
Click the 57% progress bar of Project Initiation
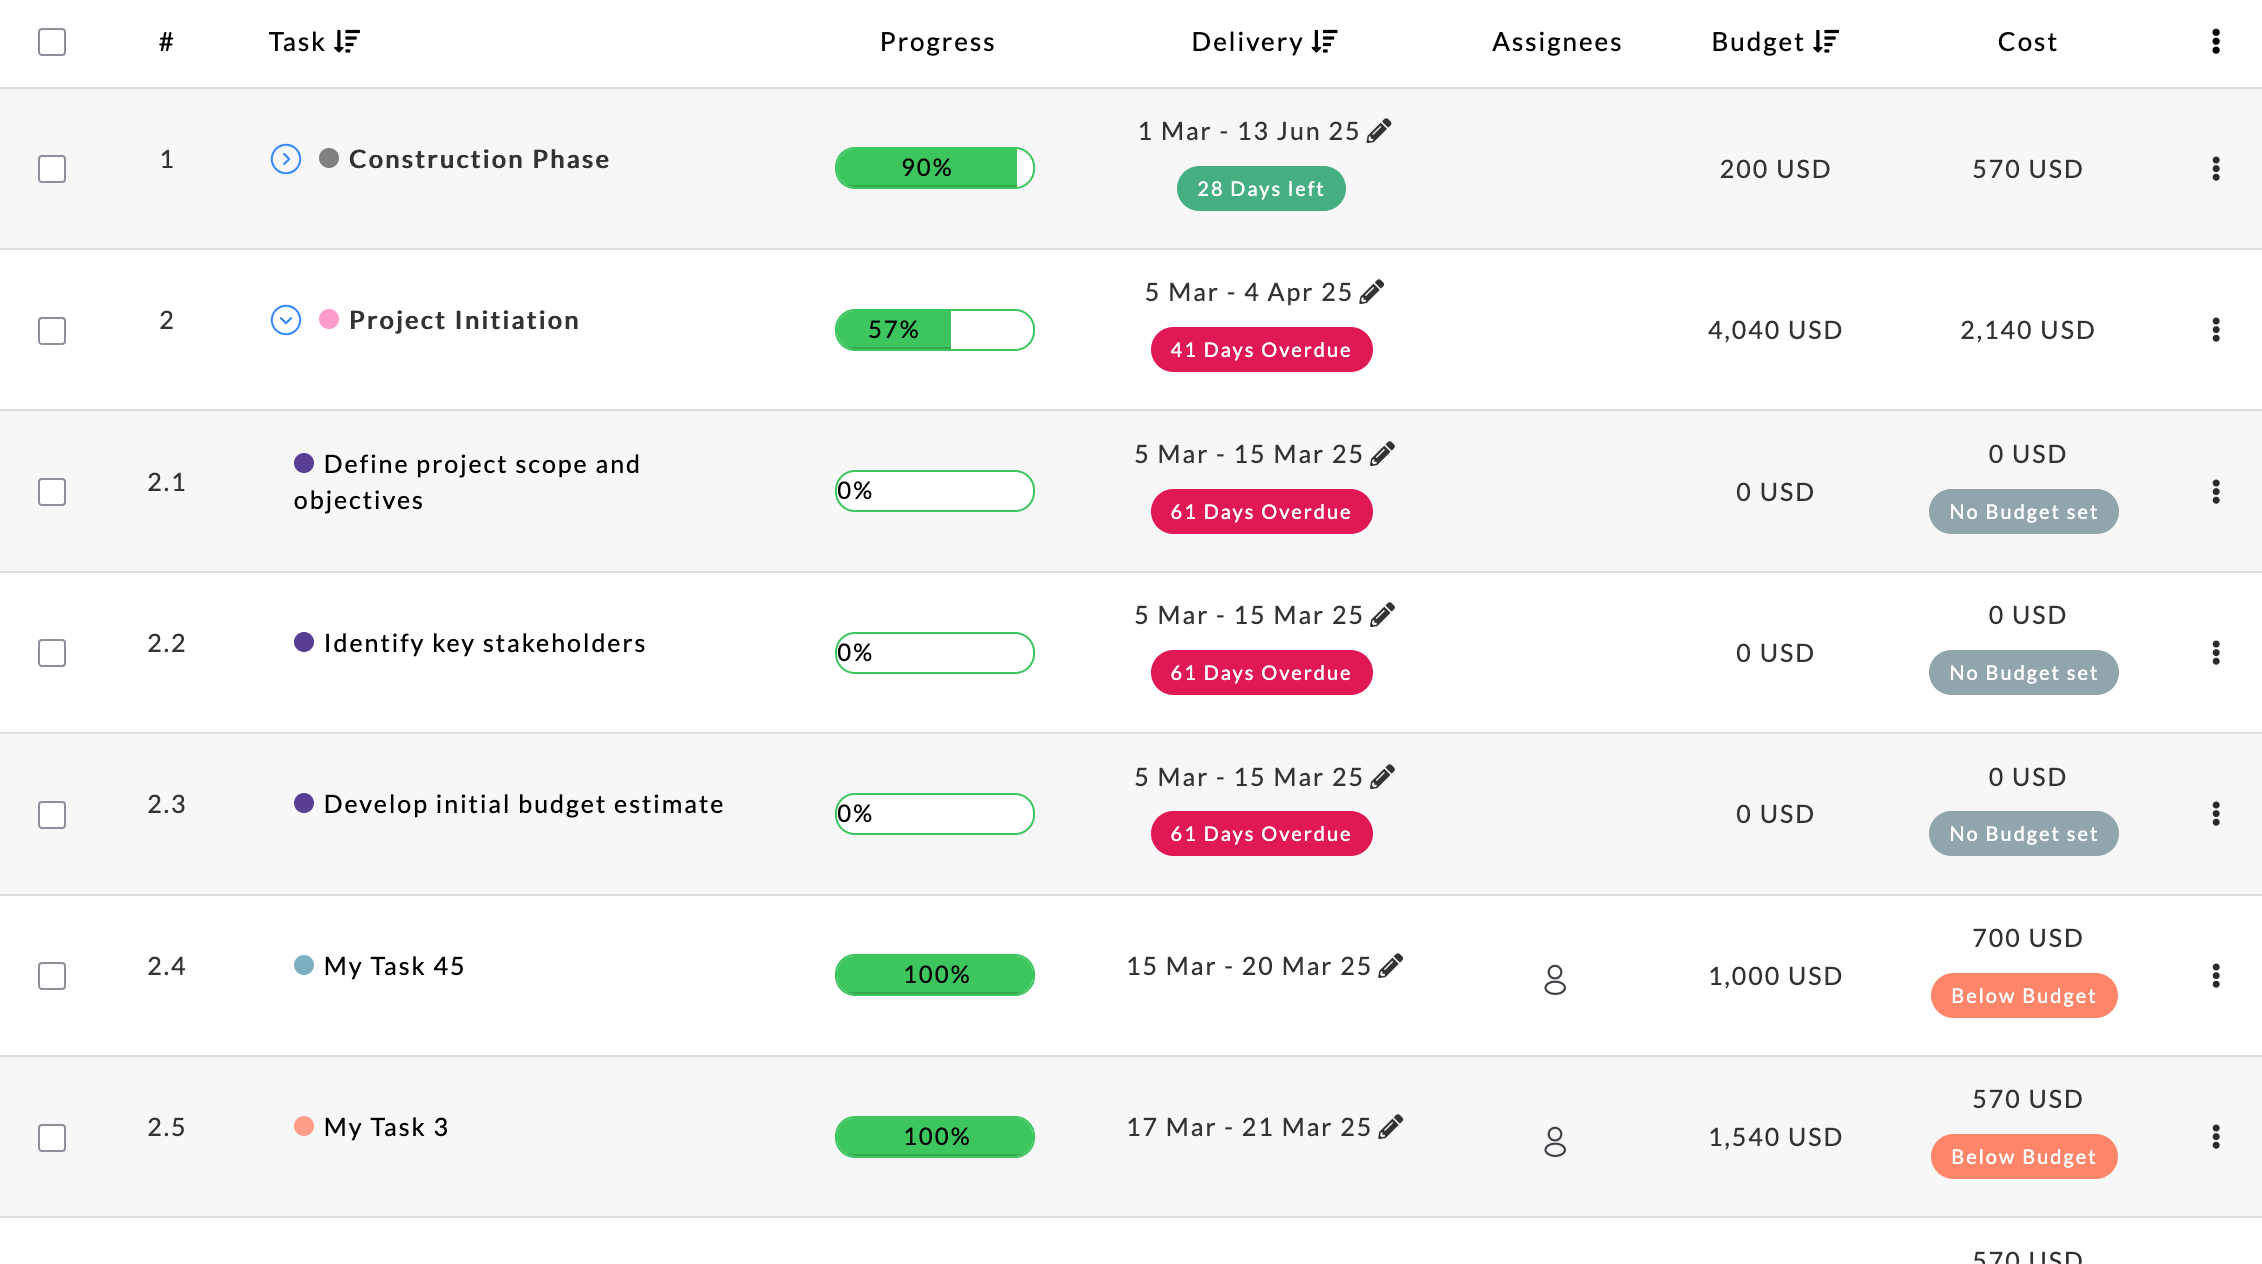934,330
